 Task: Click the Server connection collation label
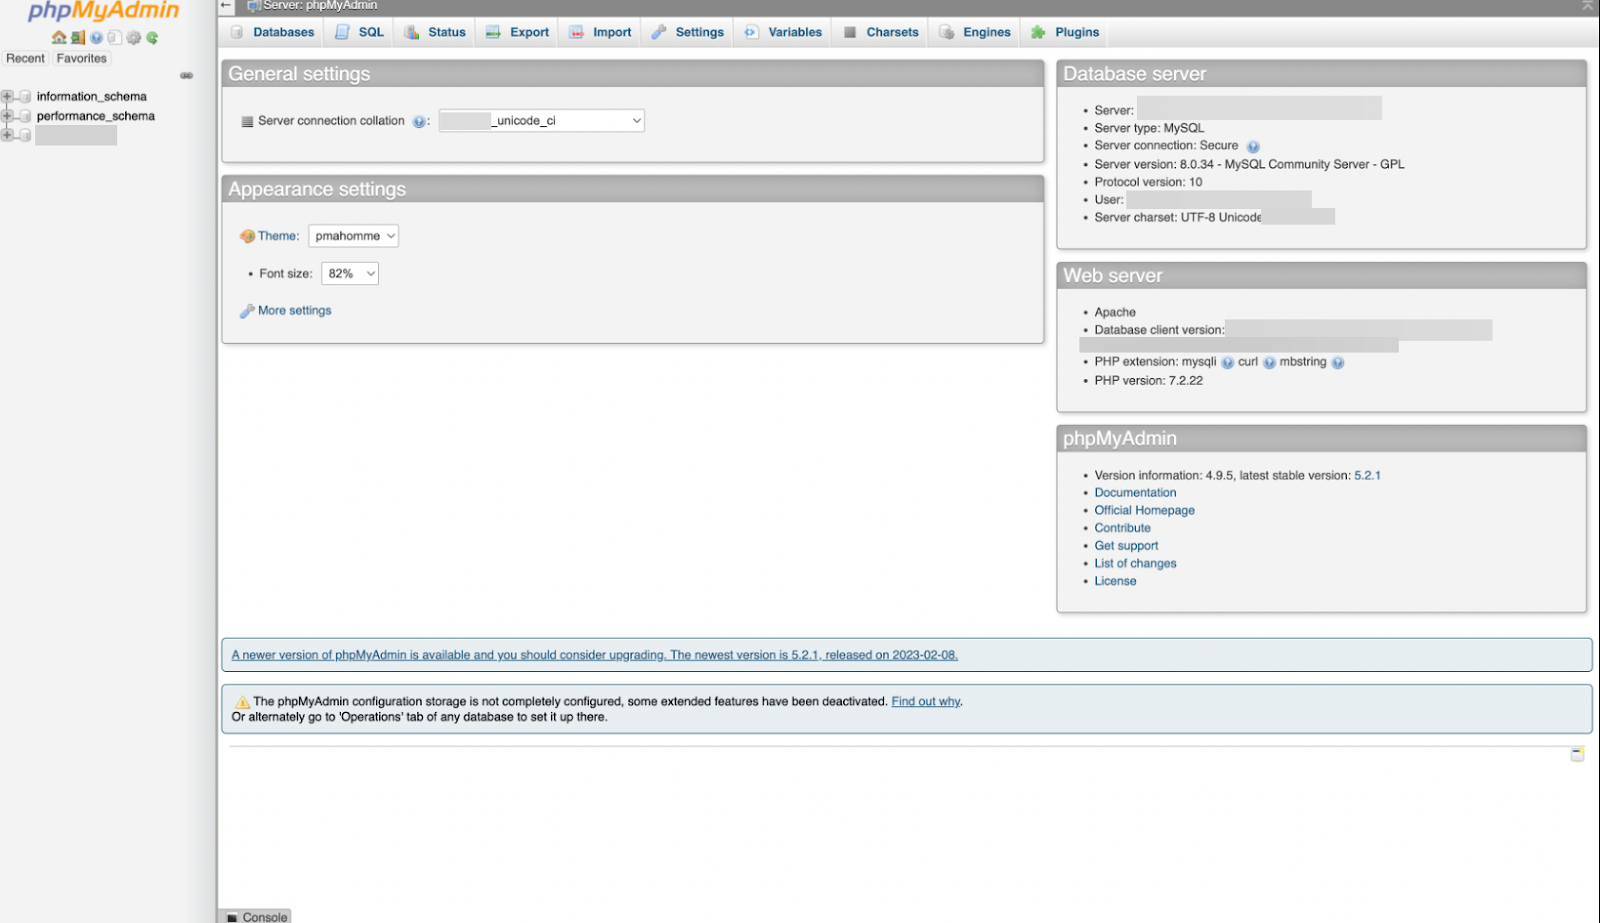[331, 121]
